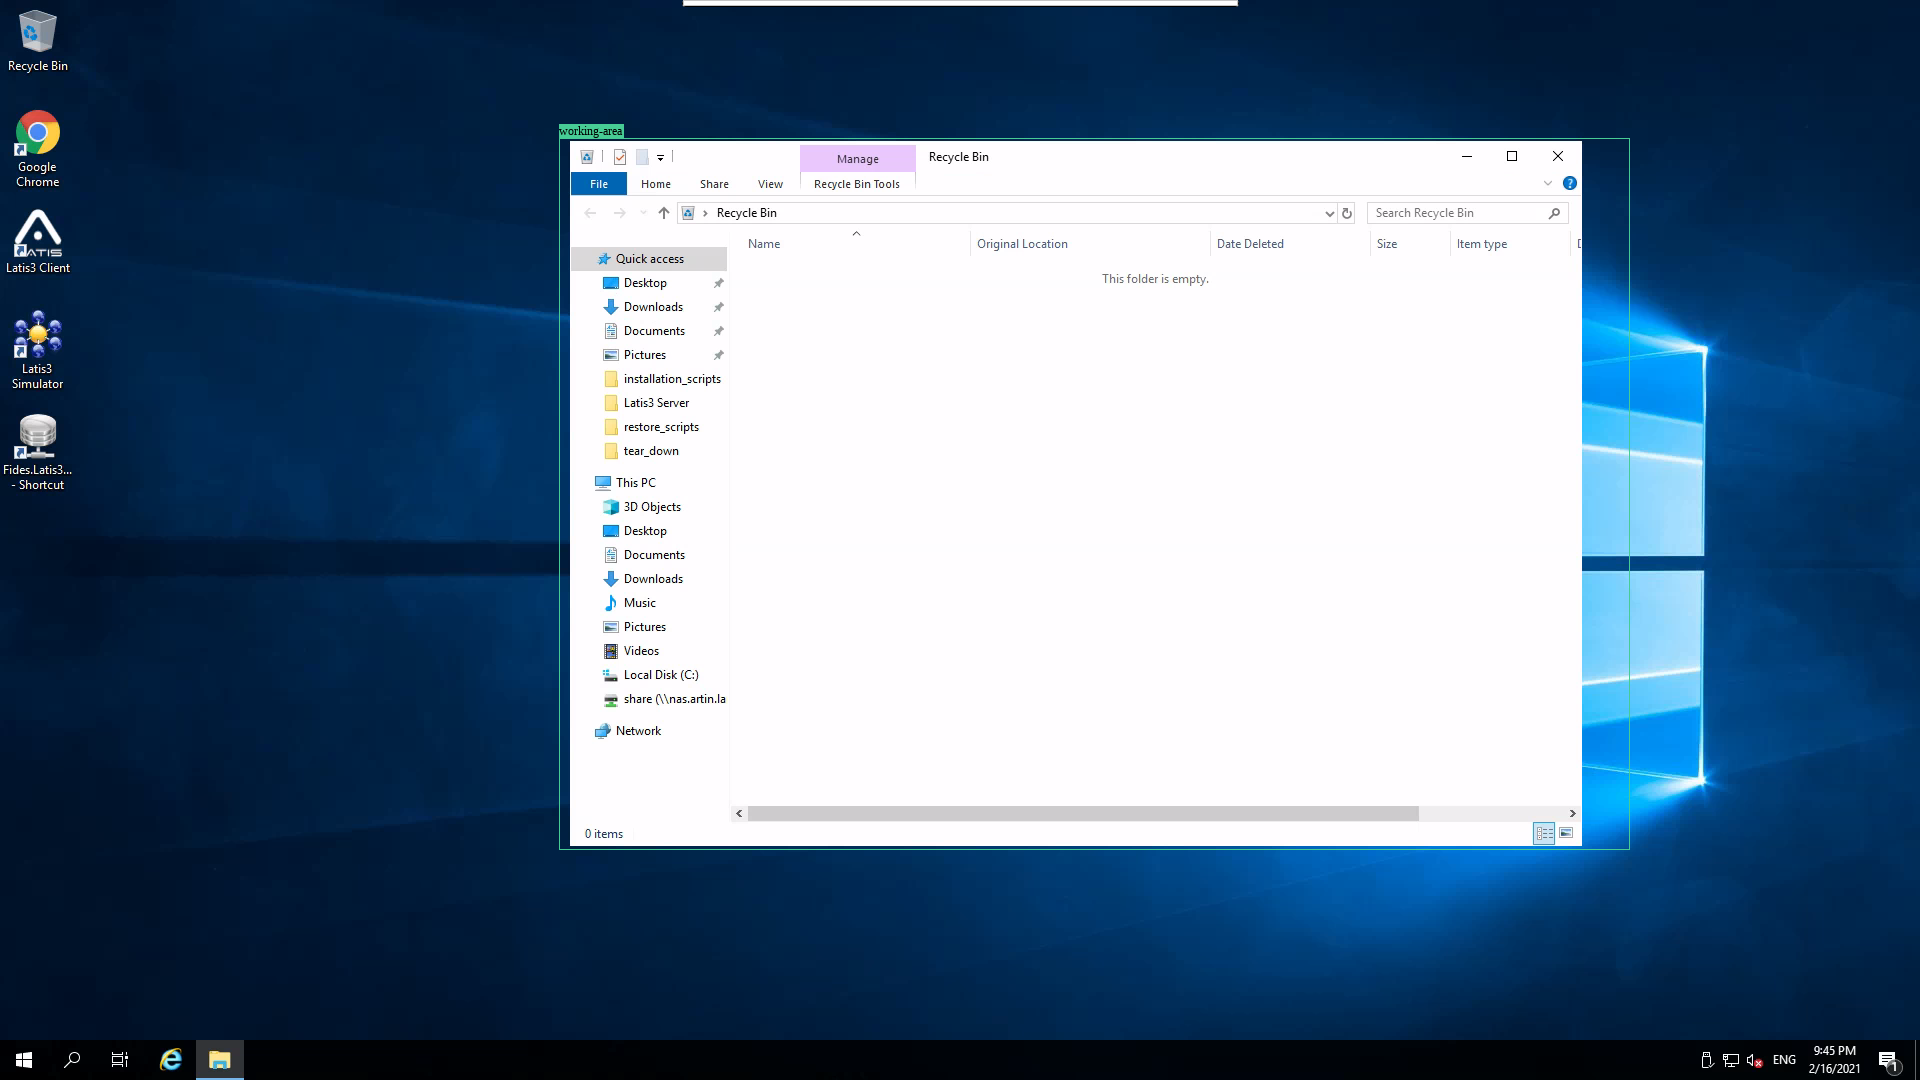Refresh the Recycle Bin view
Image resolution: width=1920 pixels, height=1080 pixels.
(1347, 213)
